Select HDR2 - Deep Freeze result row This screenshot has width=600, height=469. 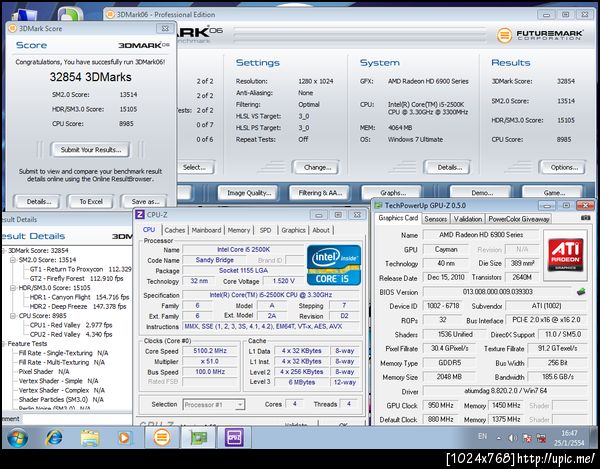tap(78, 306)
